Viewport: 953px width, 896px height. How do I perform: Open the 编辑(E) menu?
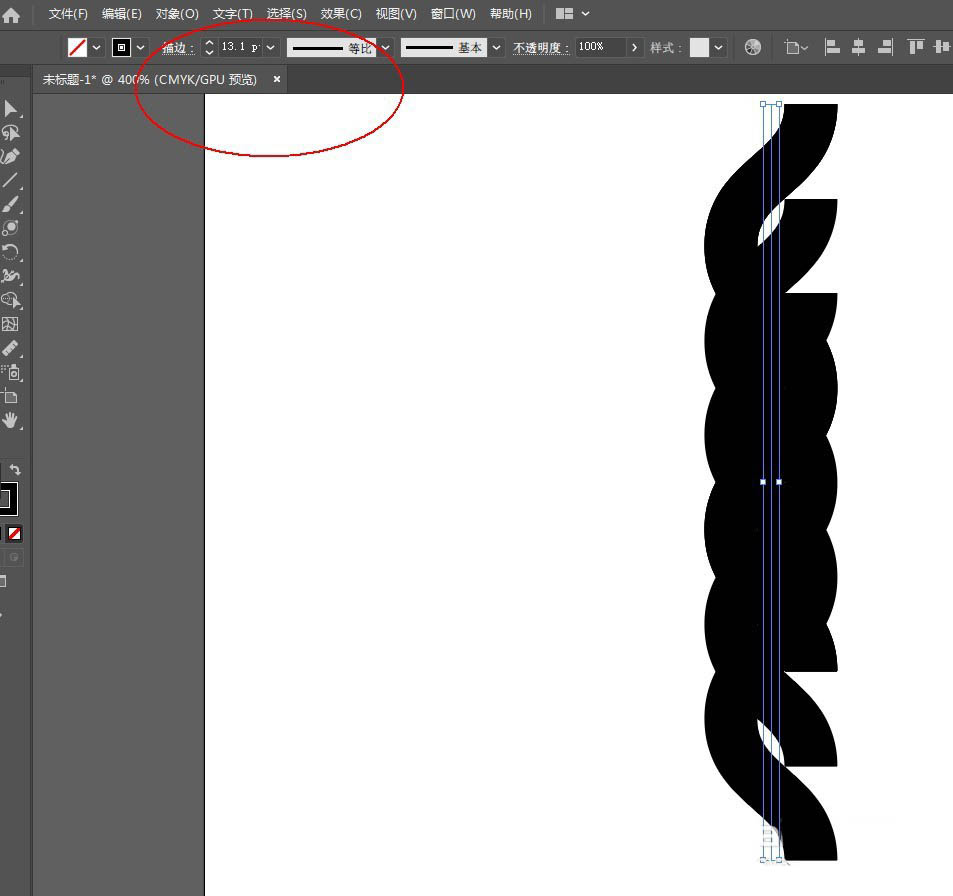(122, 13)
